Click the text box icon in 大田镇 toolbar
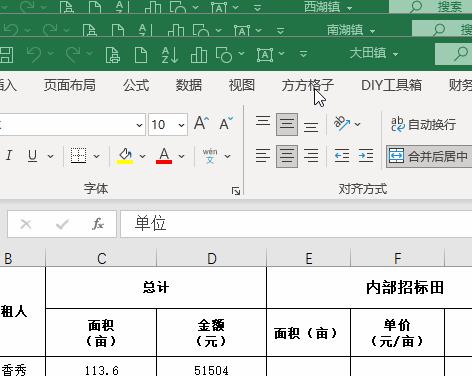Screen dimensions: 472x376 [265, 55]
